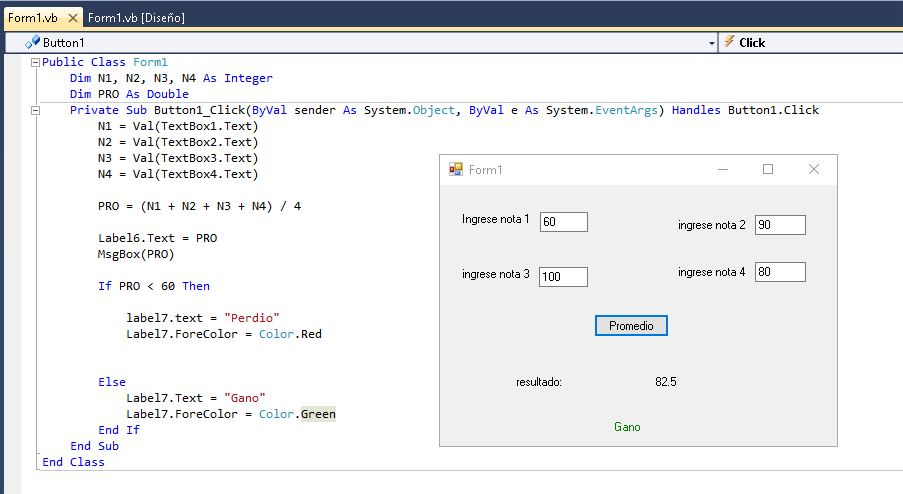
Task: Click 'Handles Button1.Click' in the code
Action: 745,110
